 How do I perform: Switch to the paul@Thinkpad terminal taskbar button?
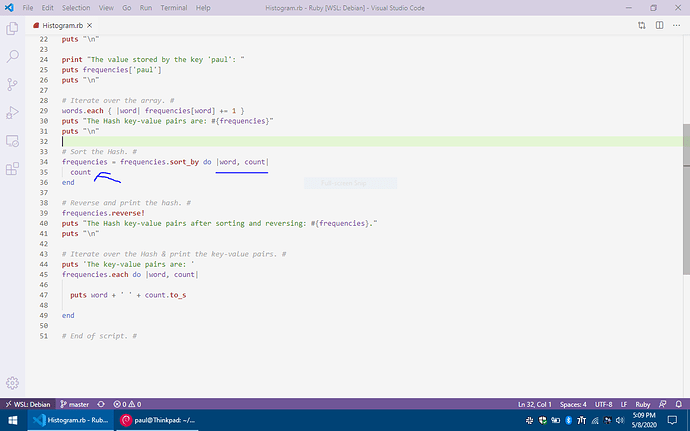(158, 420)
